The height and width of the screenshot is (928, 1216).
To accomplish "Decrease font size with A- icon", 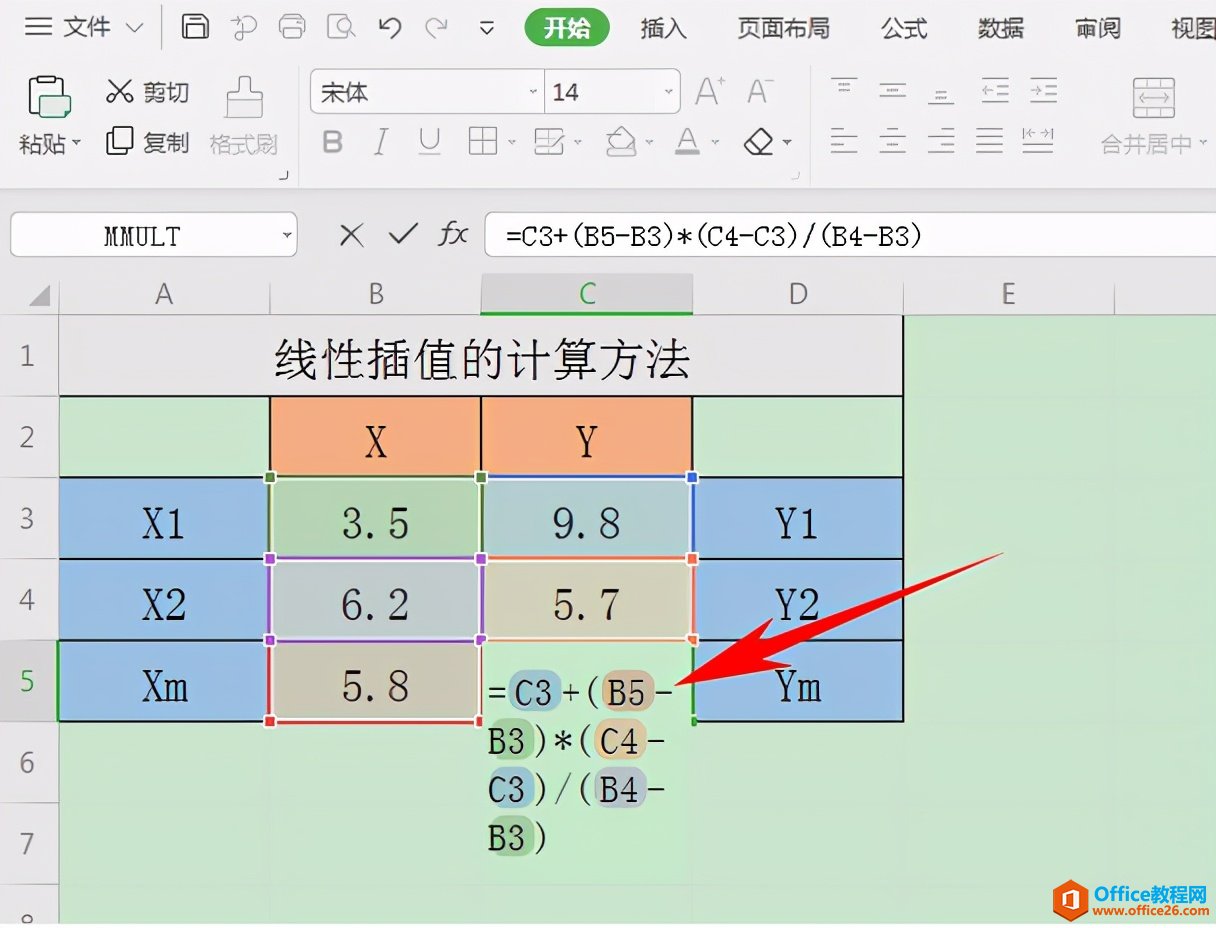I will click(x=760, y=92).
